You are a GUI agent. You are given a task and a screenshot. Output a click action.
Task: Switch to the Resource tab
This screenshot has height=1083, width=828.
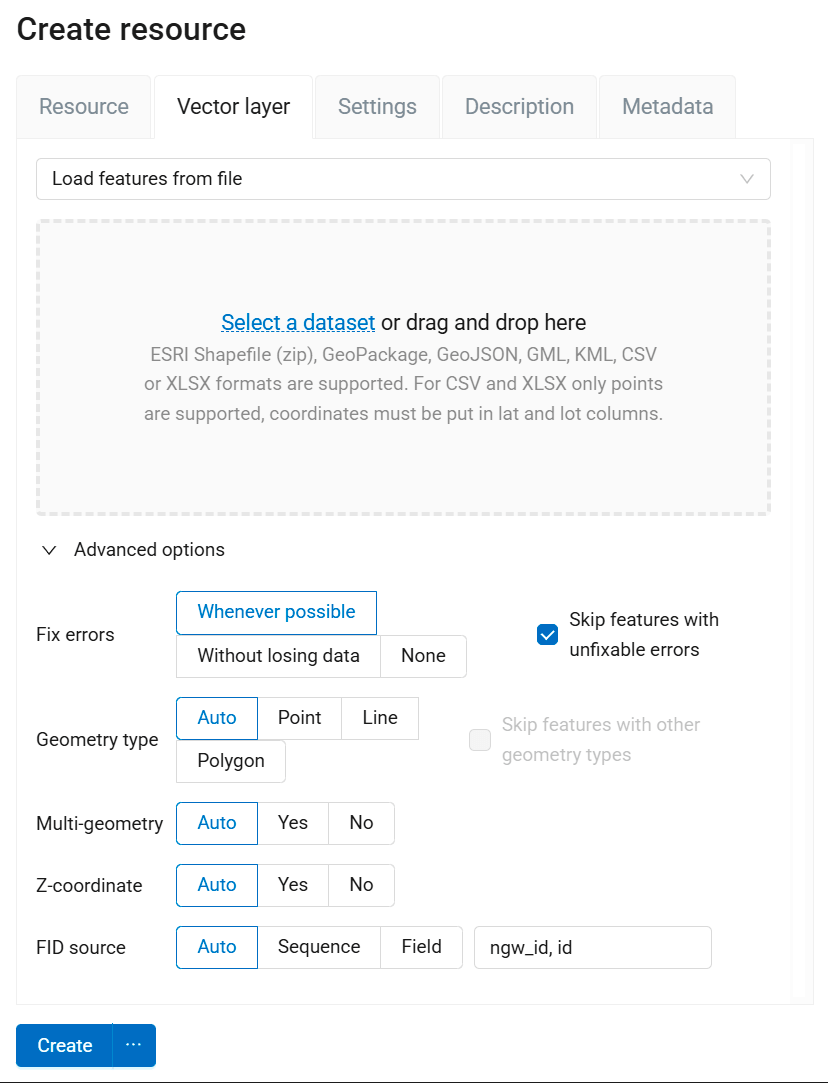click(x=84, y=107)
